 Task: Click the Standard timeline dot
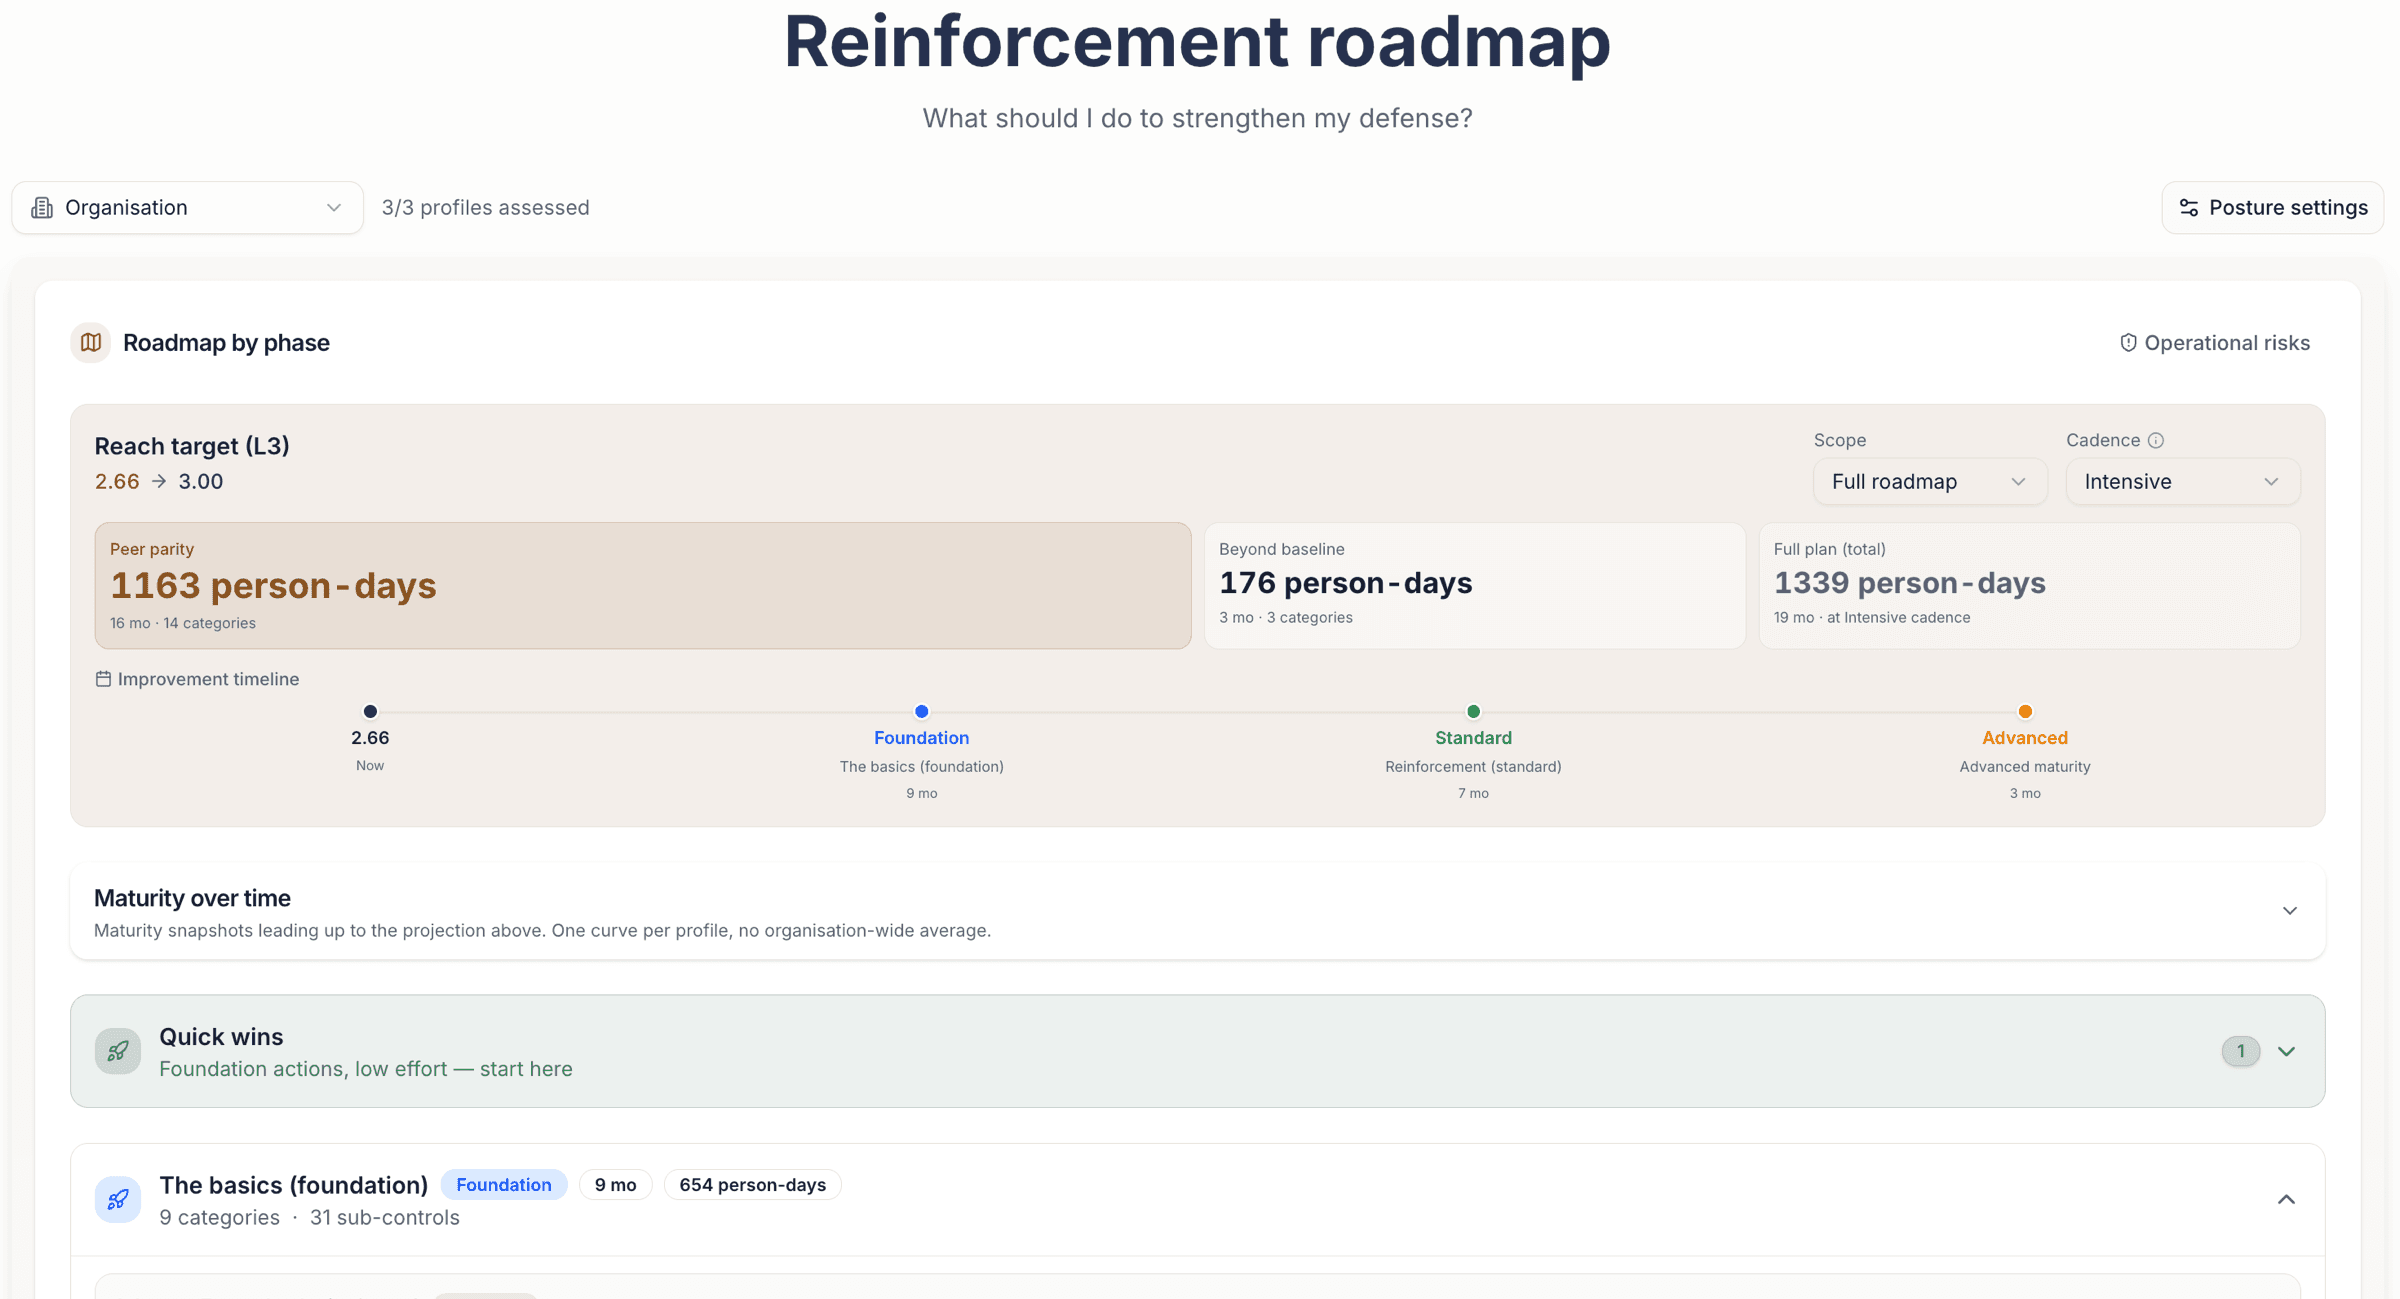click(x=1473, y=711)
